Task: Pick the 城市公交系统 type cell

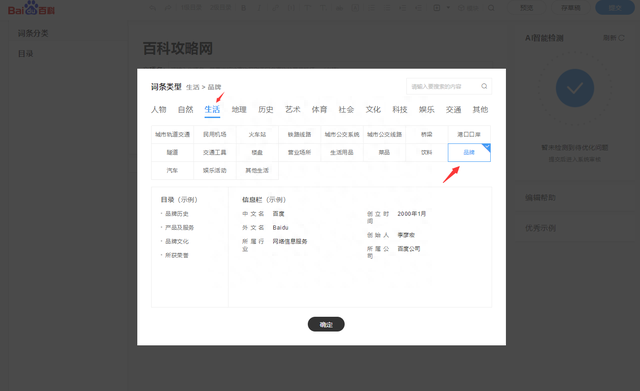Action: pos(342,134)
